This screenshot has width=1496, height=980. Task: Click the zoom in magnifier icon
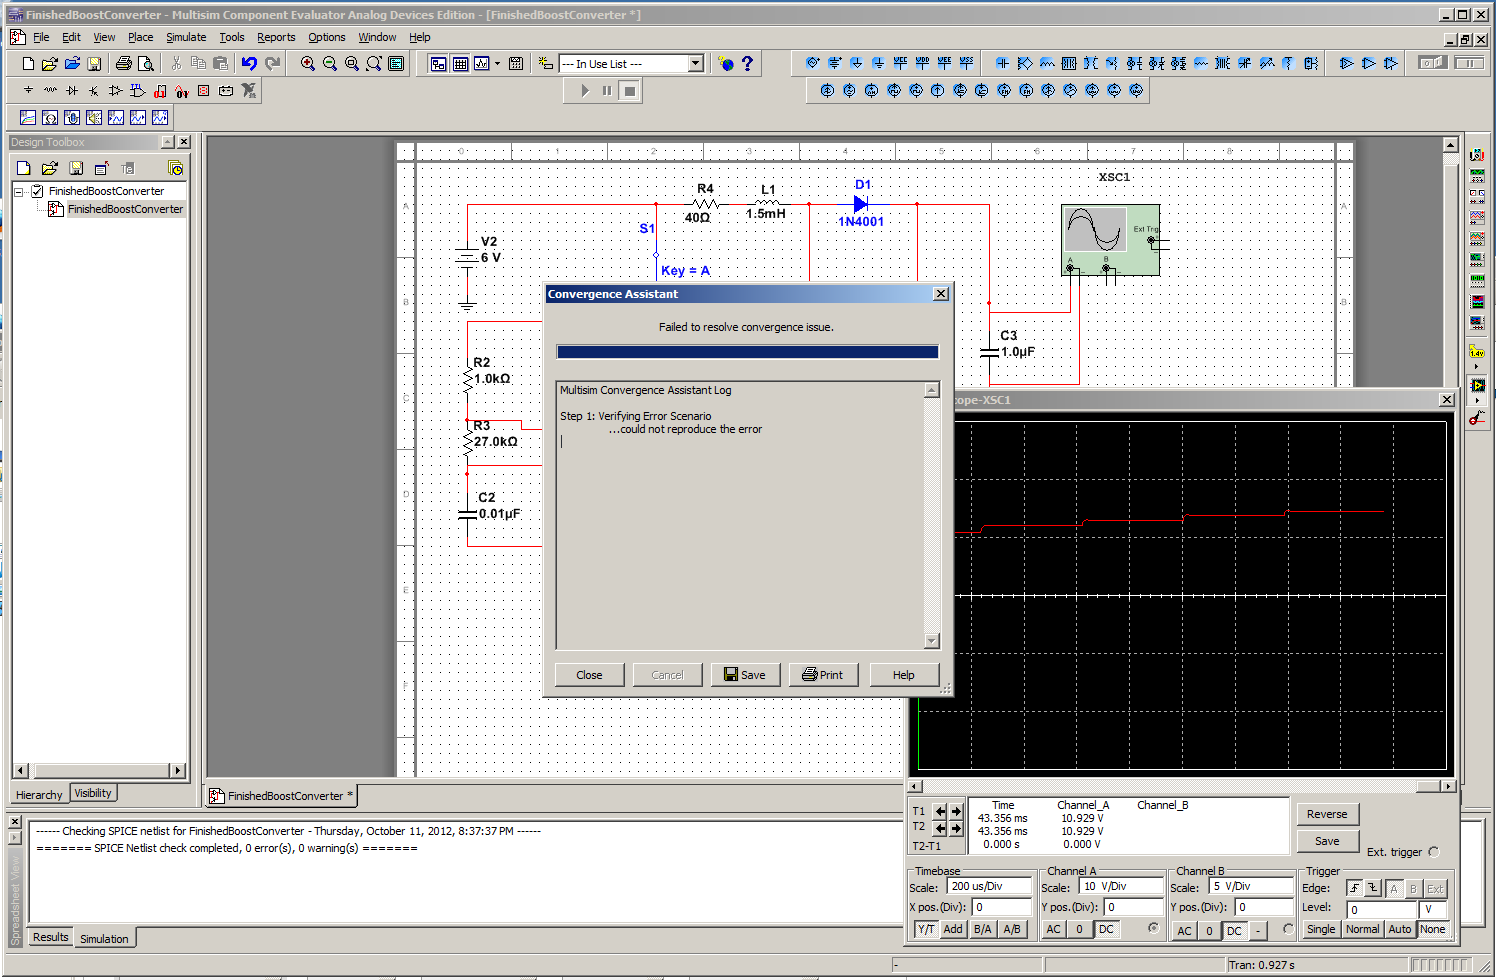tap(308, 64)
